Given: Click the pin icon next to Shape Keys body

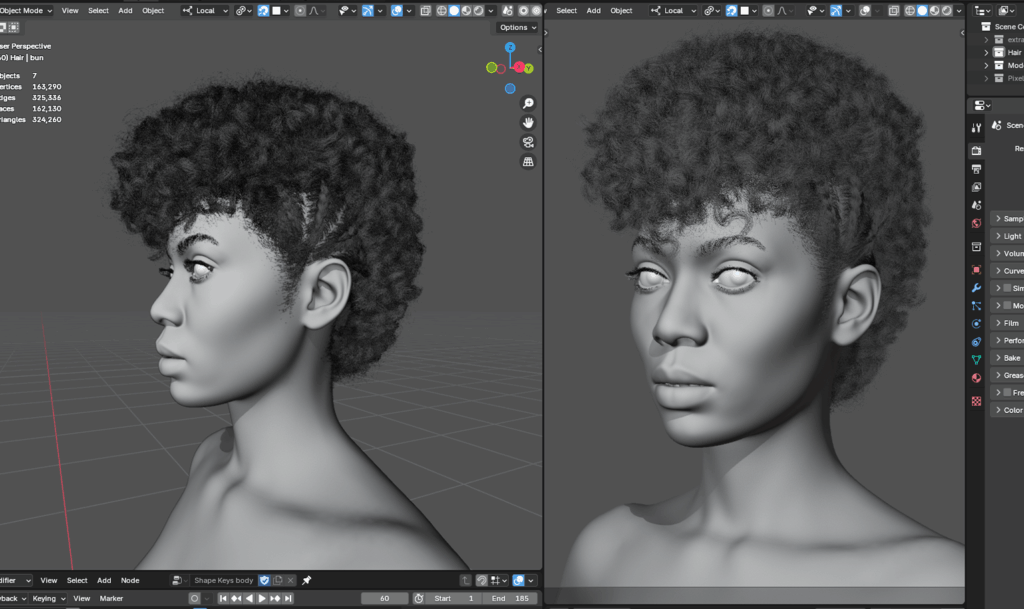Looking at the screenshot, I should pos(308,580).
